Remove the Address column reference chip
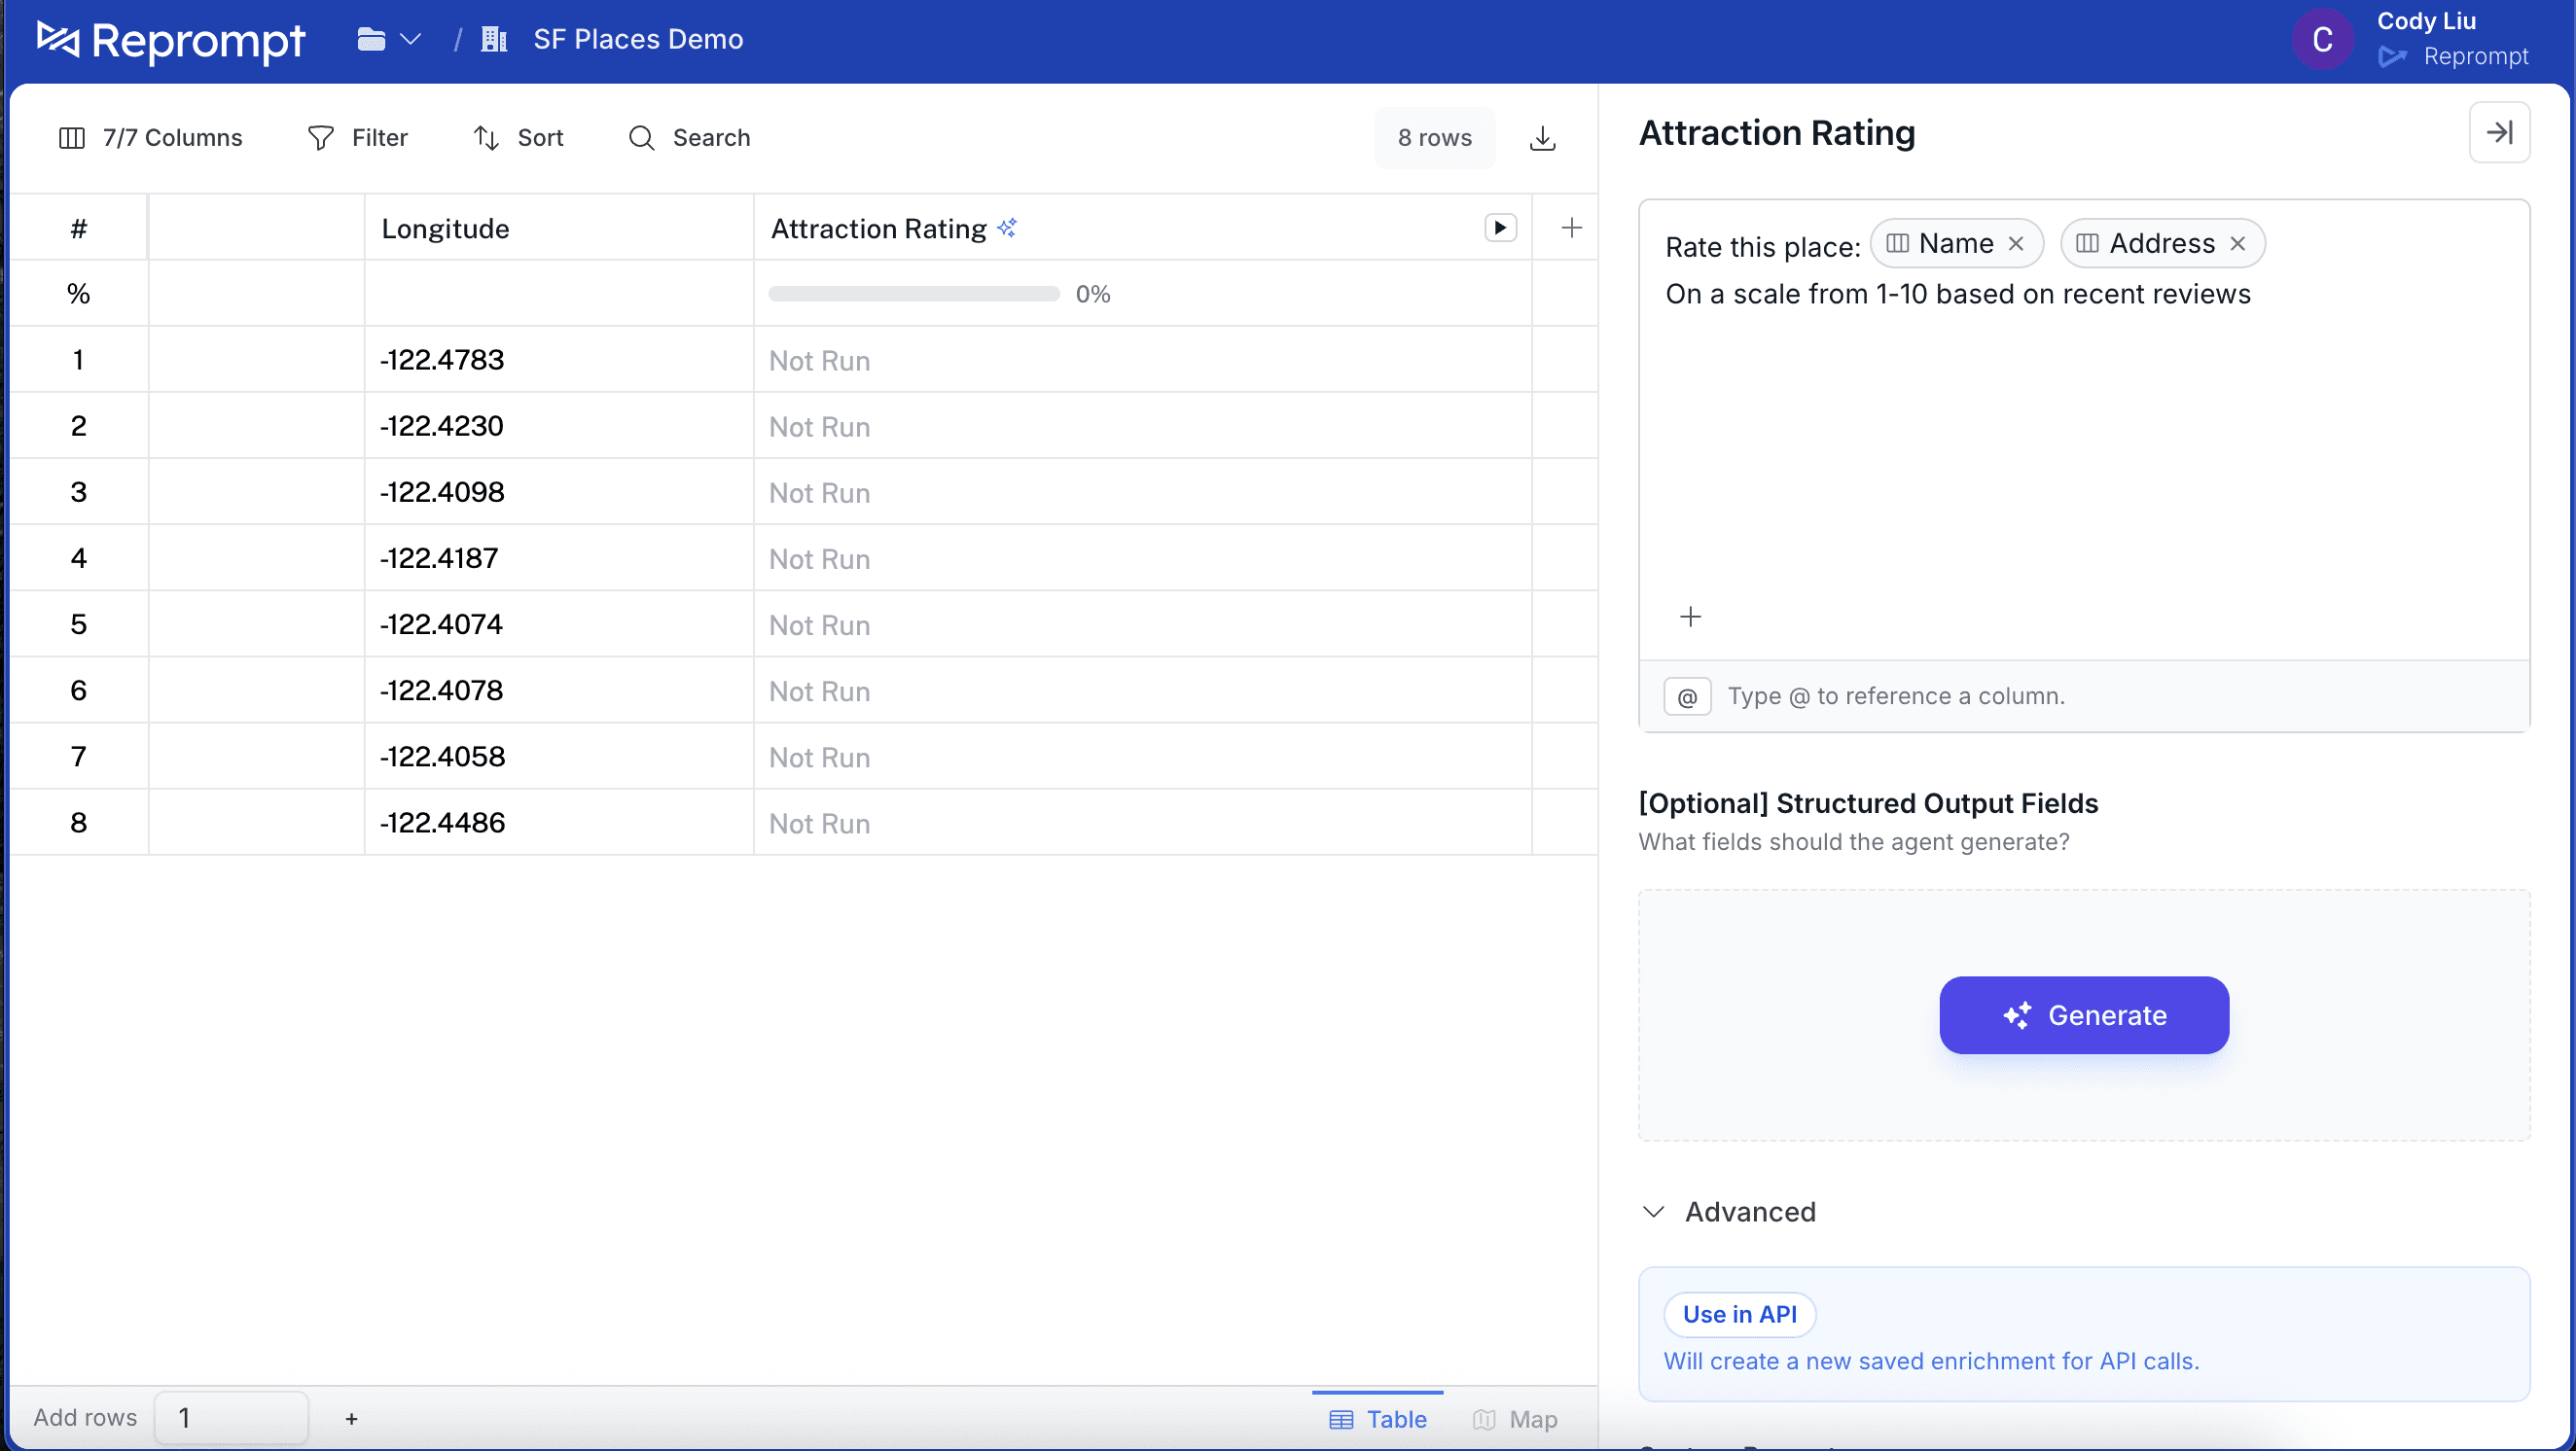This screenshot has width=2576, height=1451. pyautogui.click(x=2238, y=243)
